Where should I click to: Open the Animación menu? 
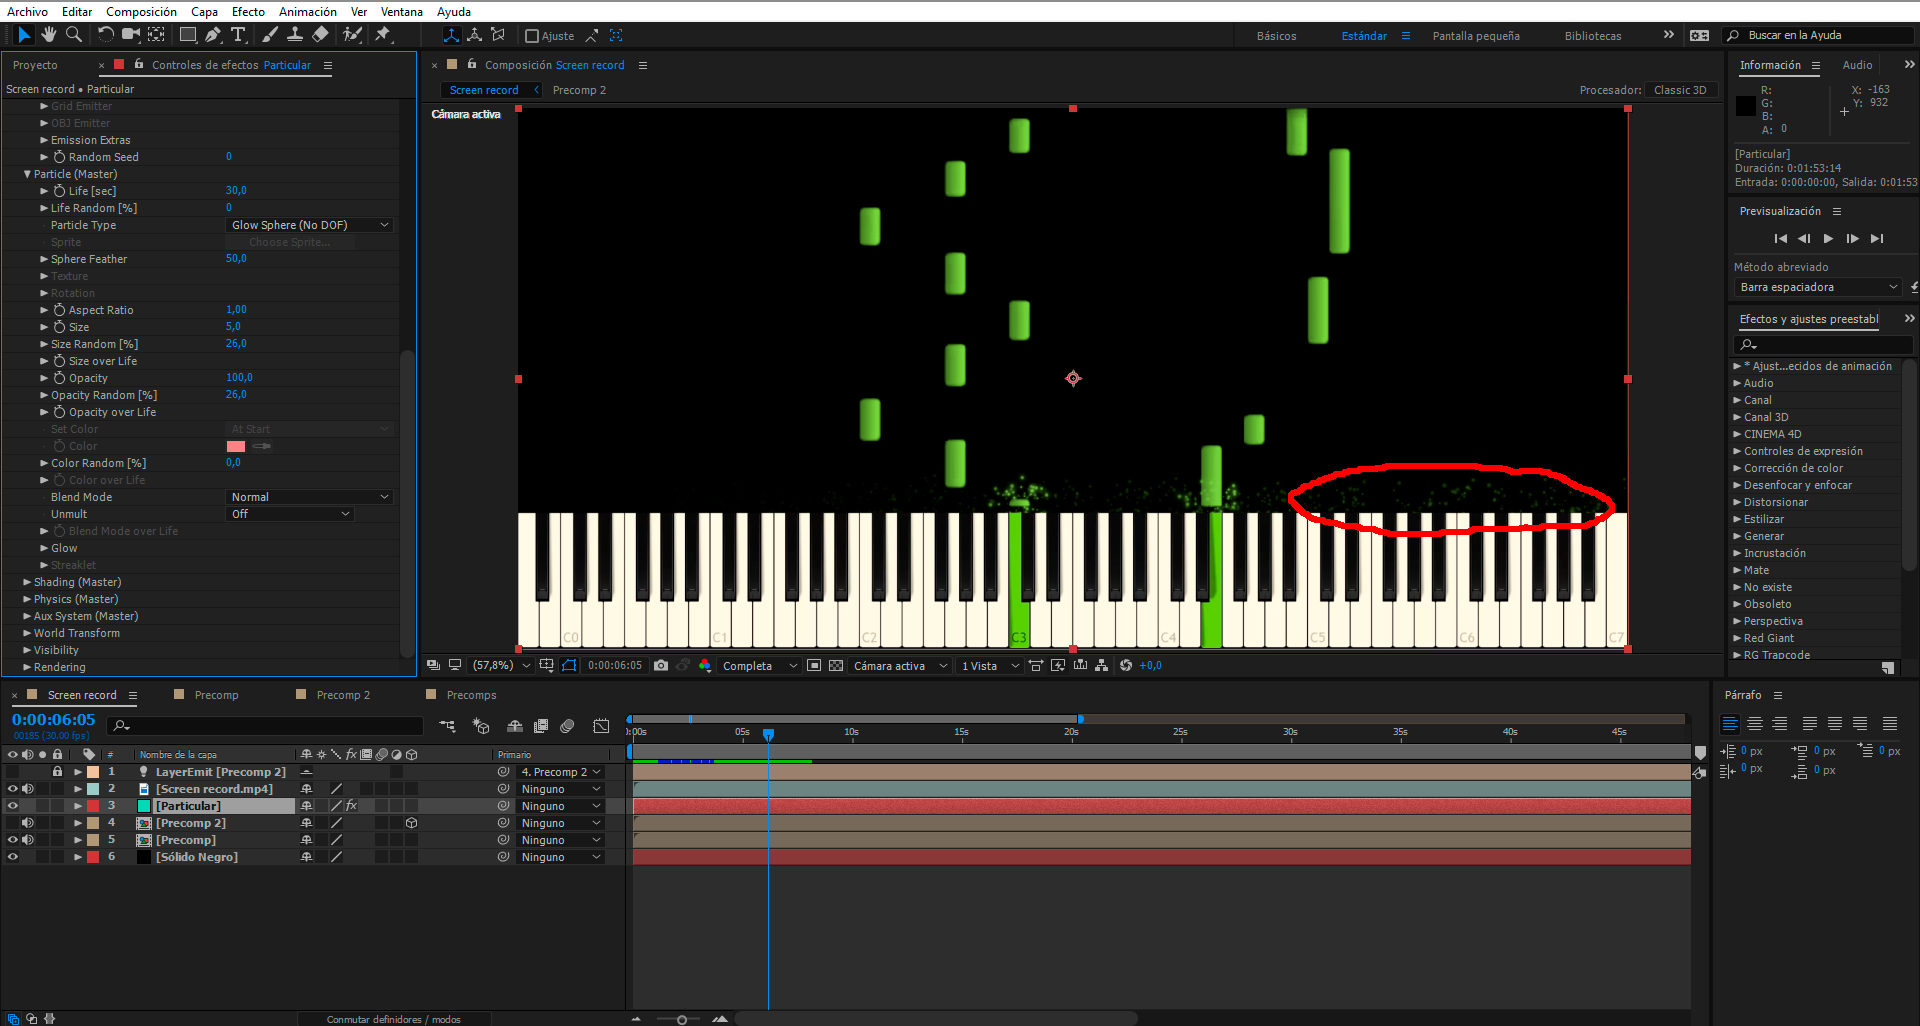point(308,12)
